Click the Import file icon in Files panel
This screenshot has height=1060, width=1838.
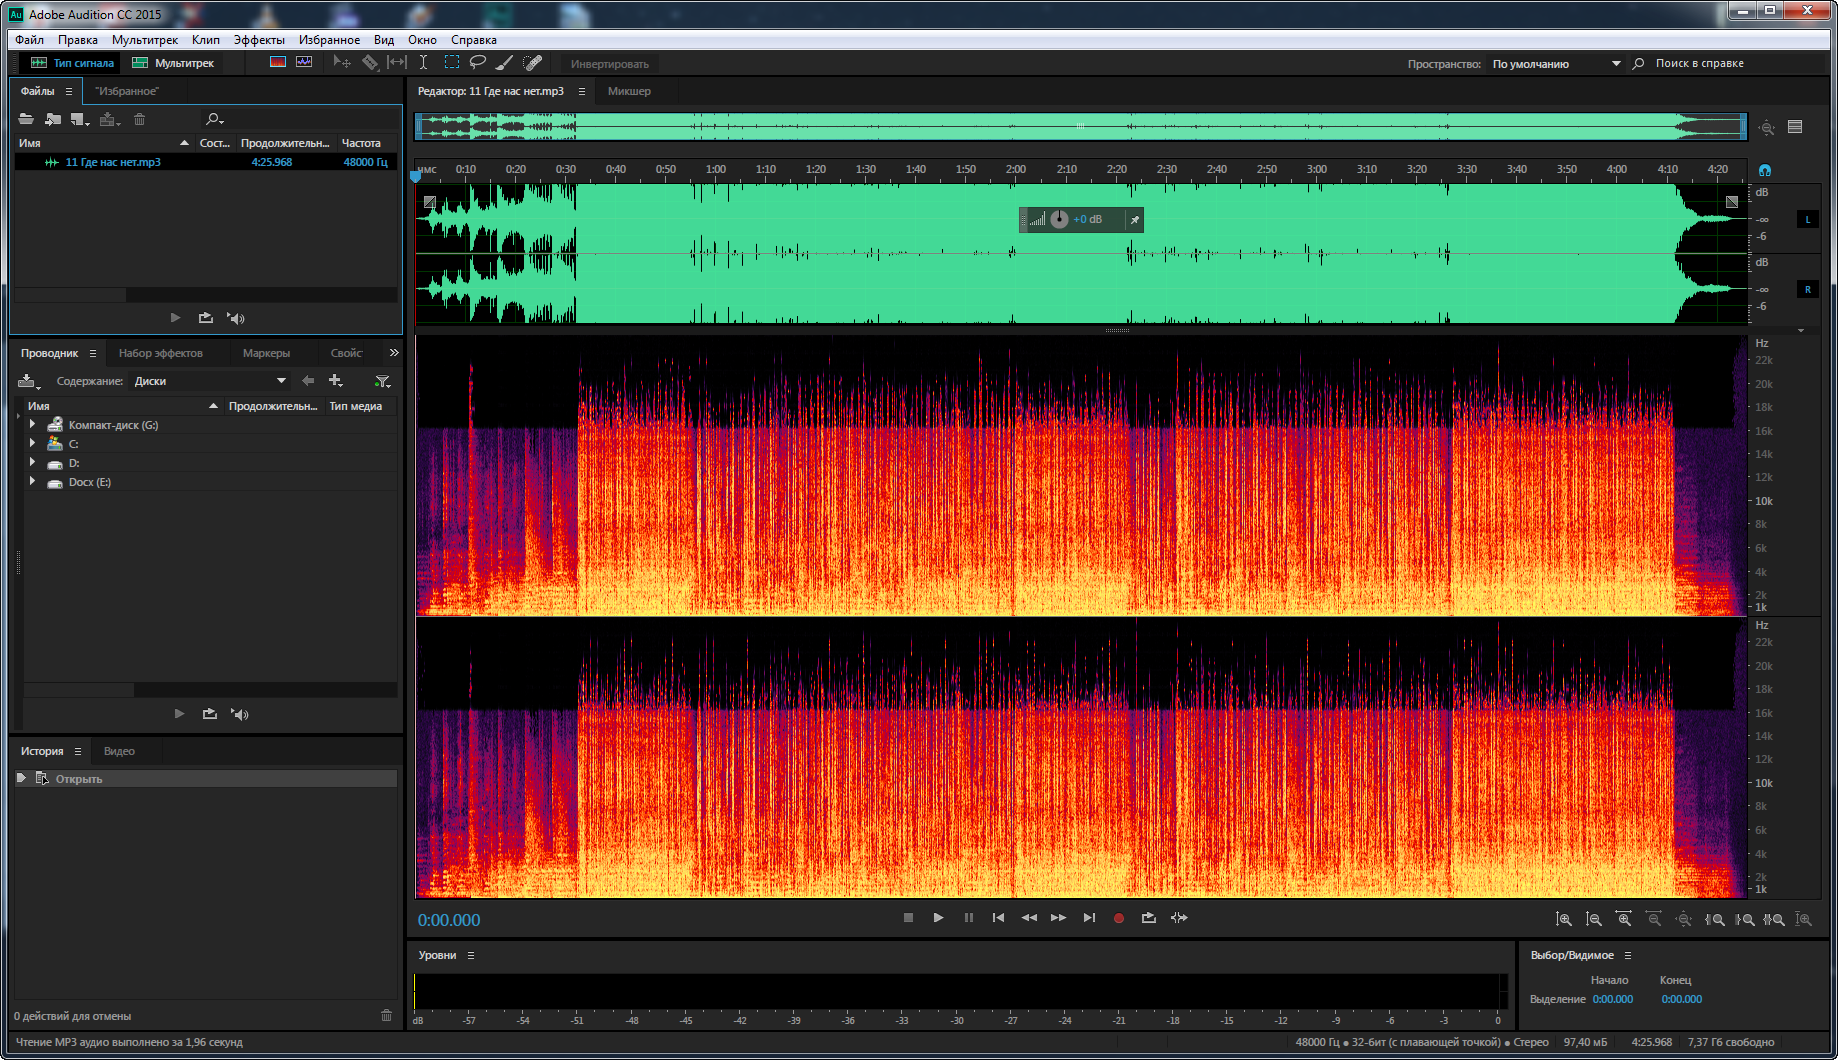53,119
